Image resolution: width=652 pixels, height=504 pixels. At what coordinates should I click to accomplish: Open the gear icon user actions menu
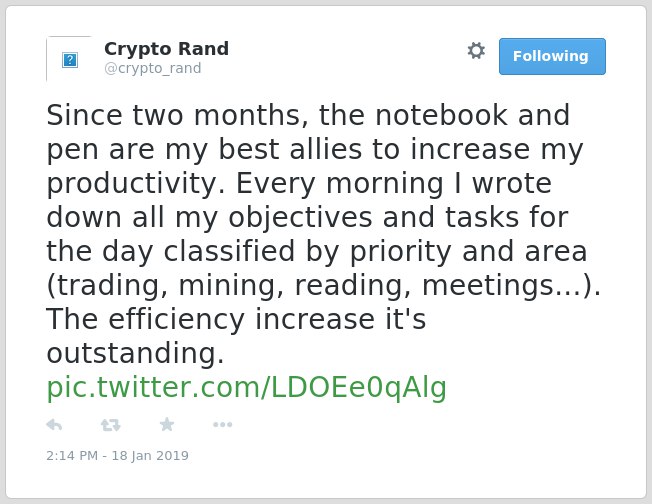pyautogui.click(x=476, y=51)
